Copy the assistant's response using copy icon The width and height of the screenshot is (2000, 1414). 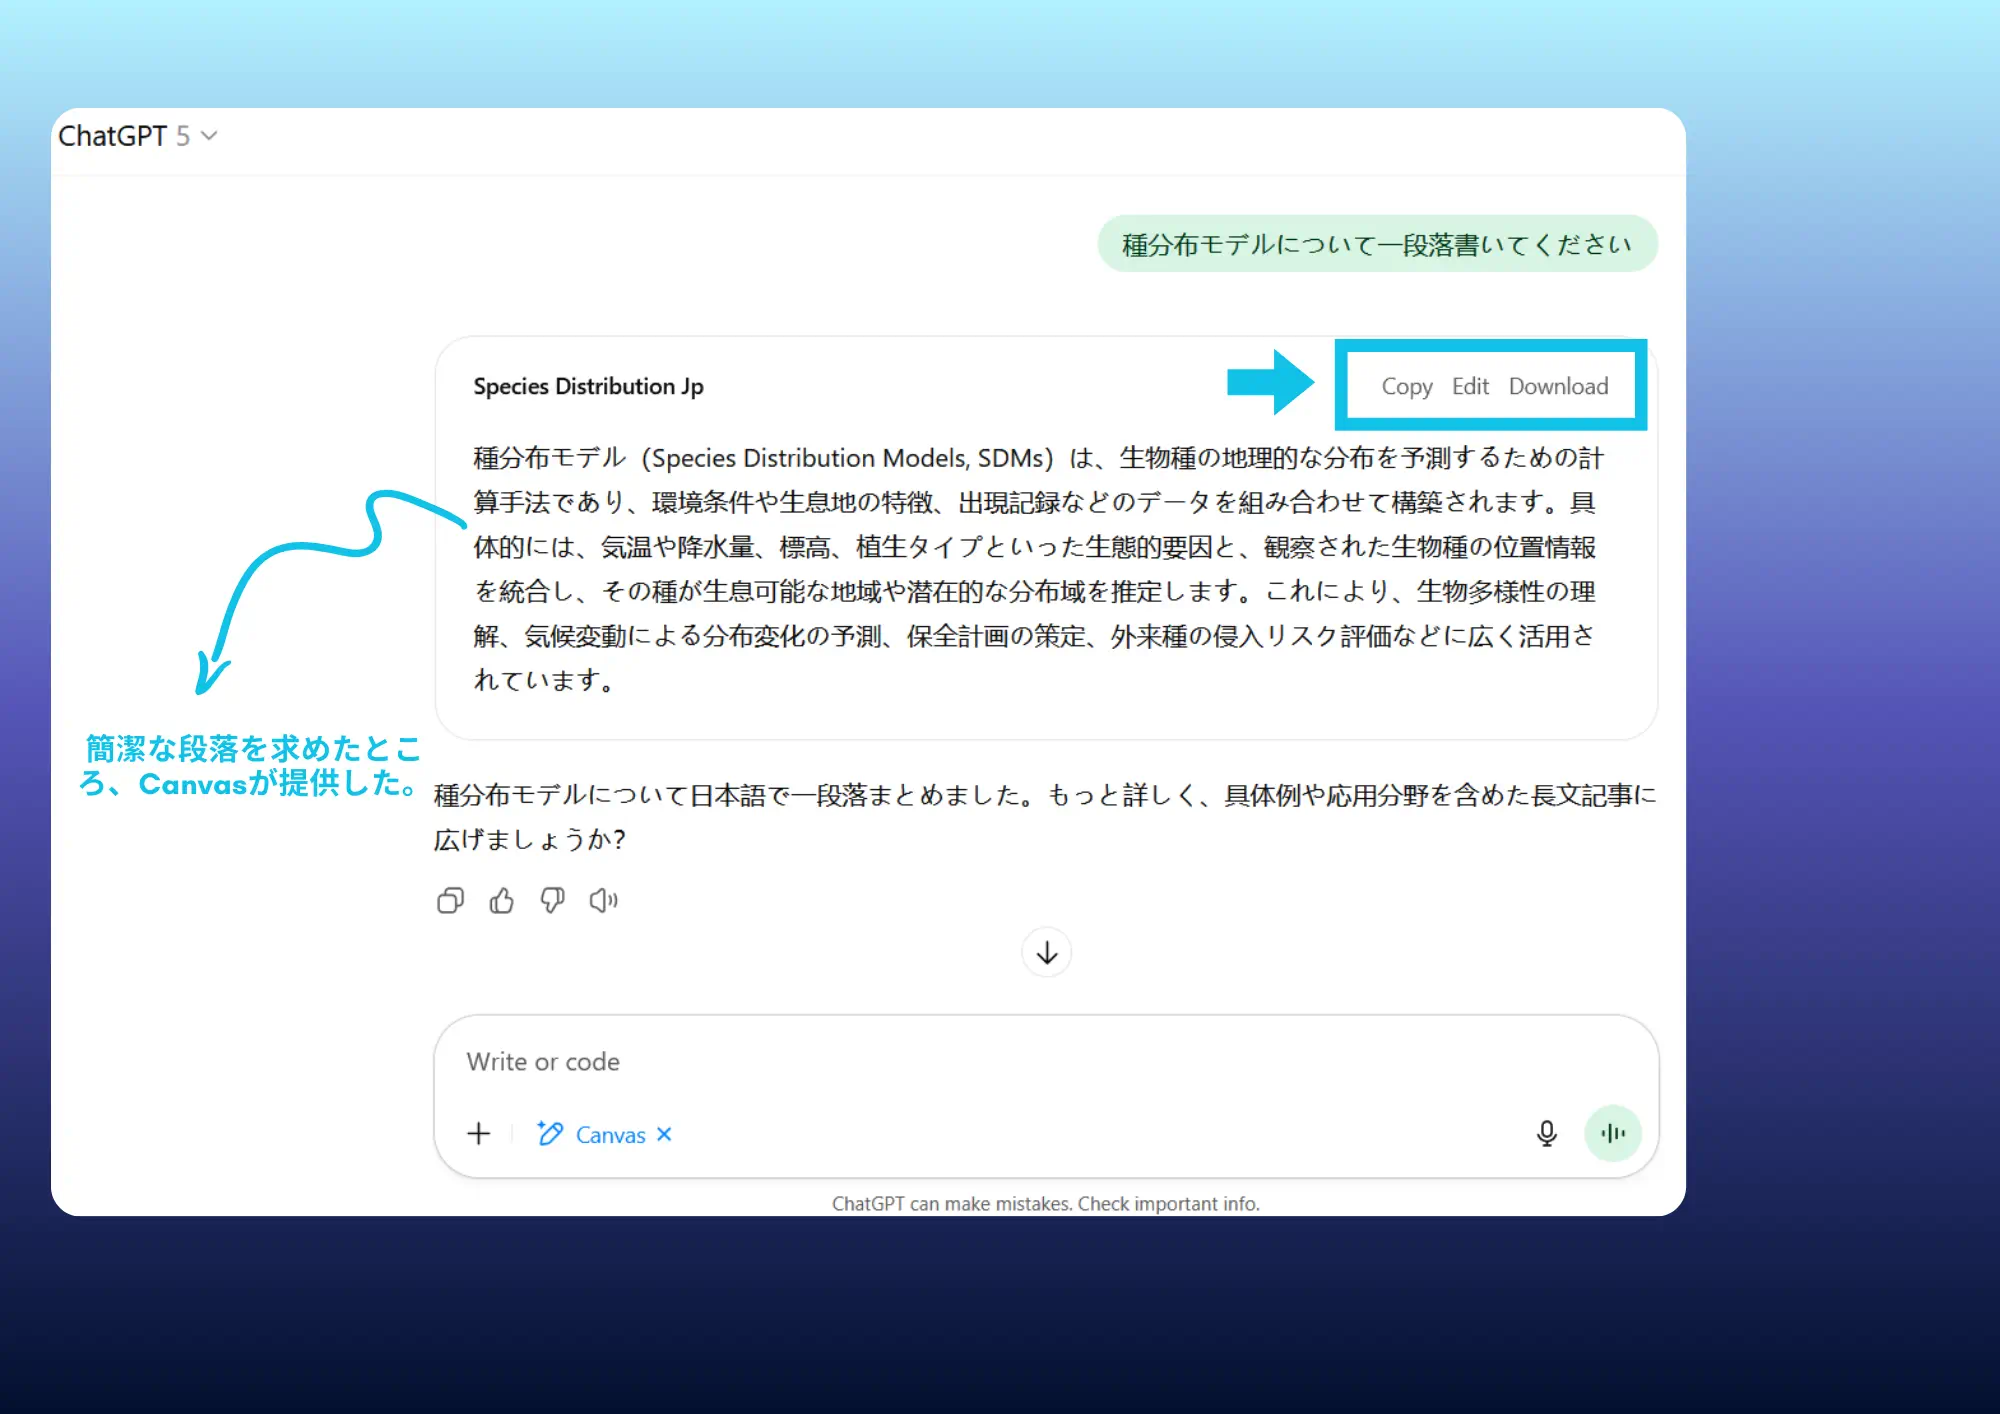point(450,899)
